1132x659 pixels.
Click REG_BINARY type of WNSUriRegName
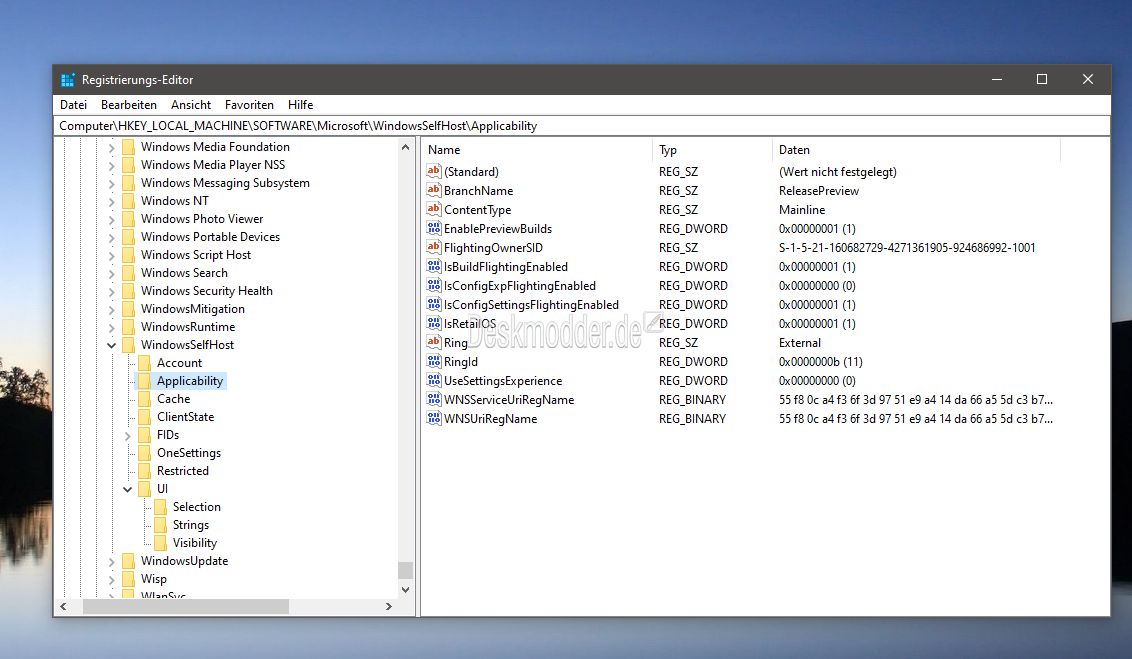point(692,419)
